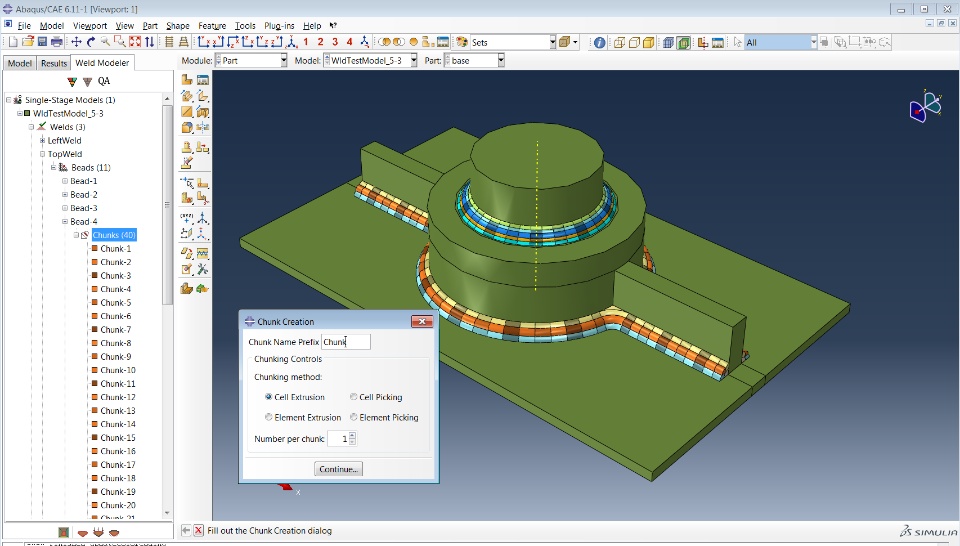Switch to the Results tab
960x546 pixels.
[x=54, y=63]
